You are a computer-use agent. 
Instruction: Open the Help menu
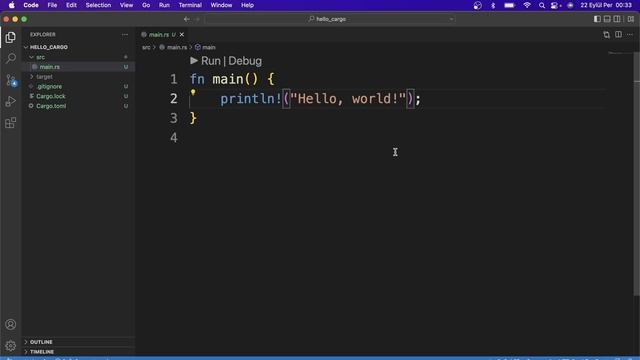tap(247, 5)
